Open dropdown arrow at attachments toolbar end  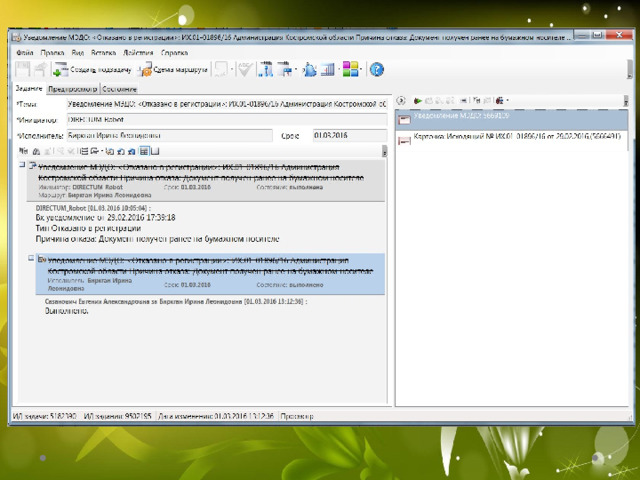509,101
